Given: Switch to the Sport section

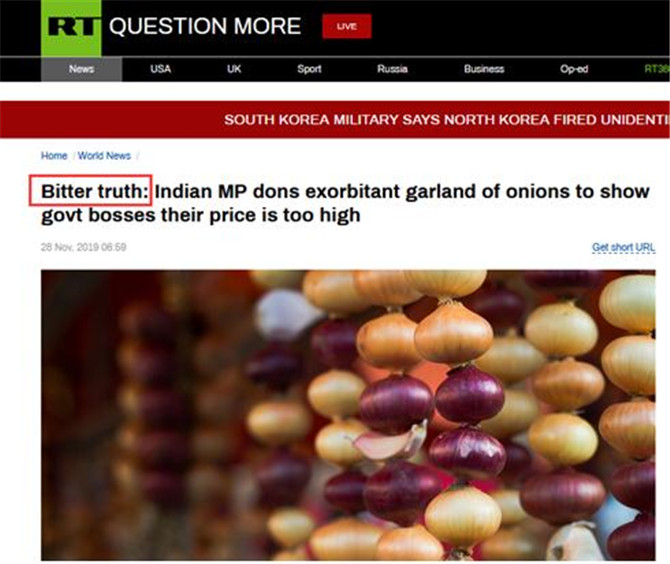Looking at the screenshot, I should point(309,69).
